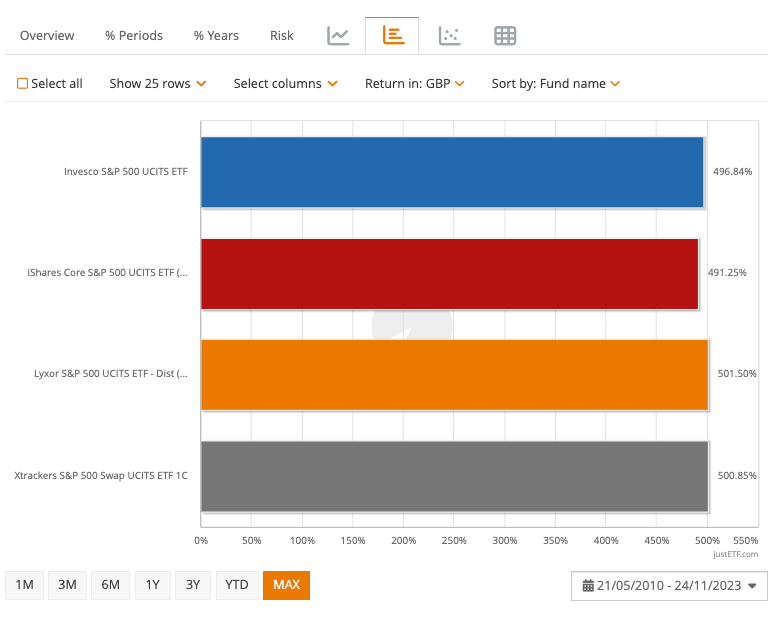This screenshot has height=618, width=780.
Task: Switch to the % Periods tab
Action: tap(134, 36)
